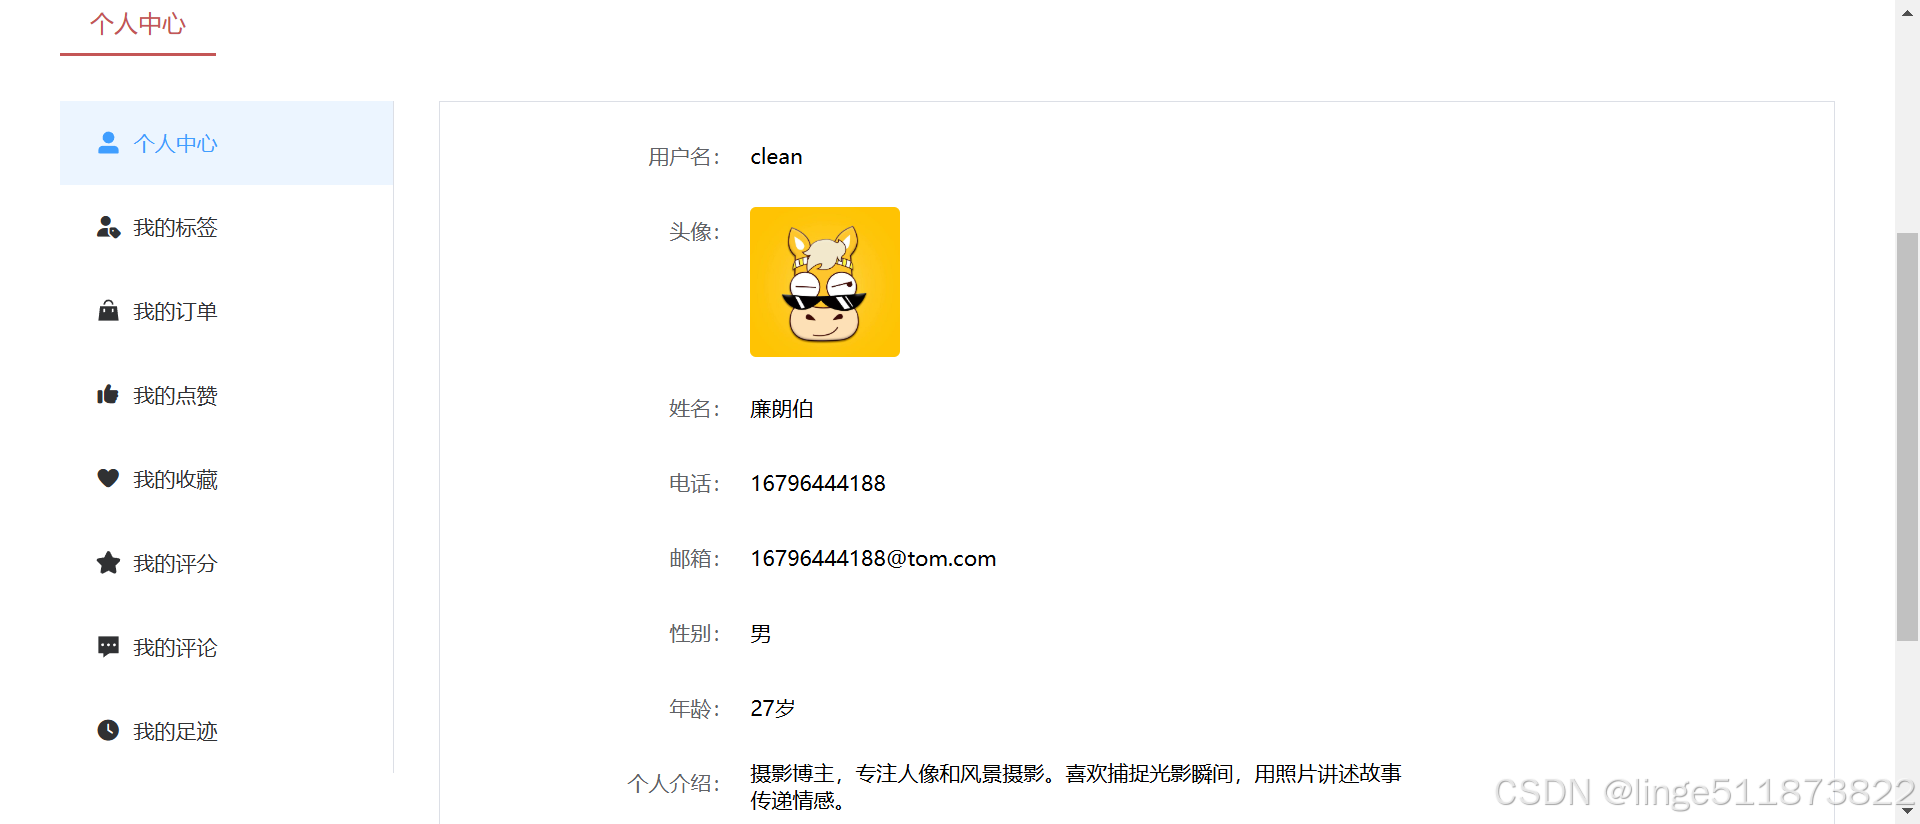Click the chat bubble icon beside 我的评论
Viewport: 1920px width, 824px height.
[108, 646]
